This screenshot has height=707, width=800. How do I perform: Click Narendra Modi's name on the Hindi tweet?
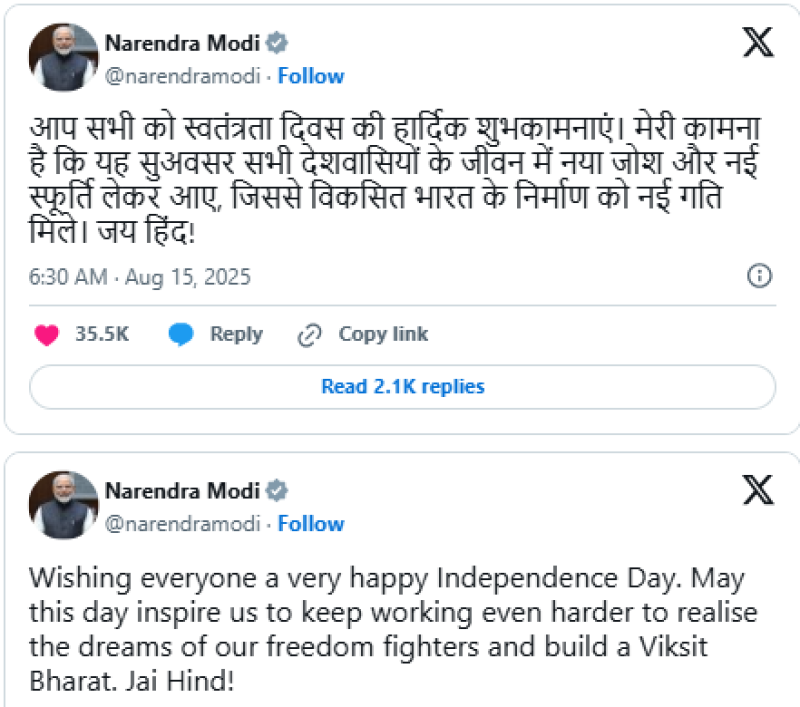pyautogui.click(x=185, y=43)
